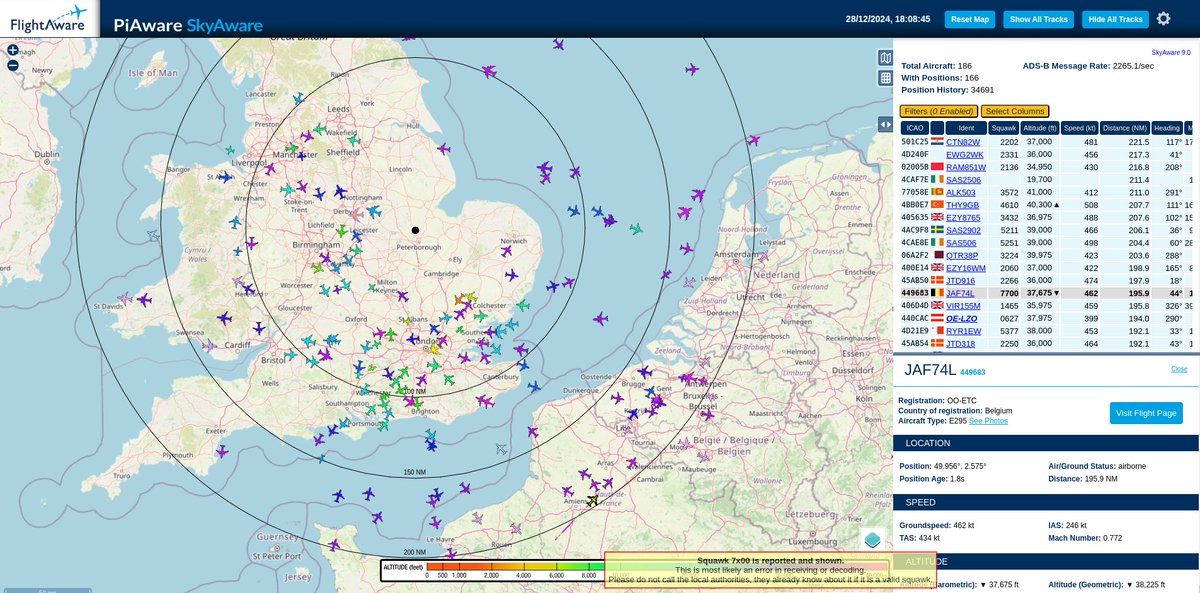Open the SkyAware 9.0 version link

[1170, 52]
